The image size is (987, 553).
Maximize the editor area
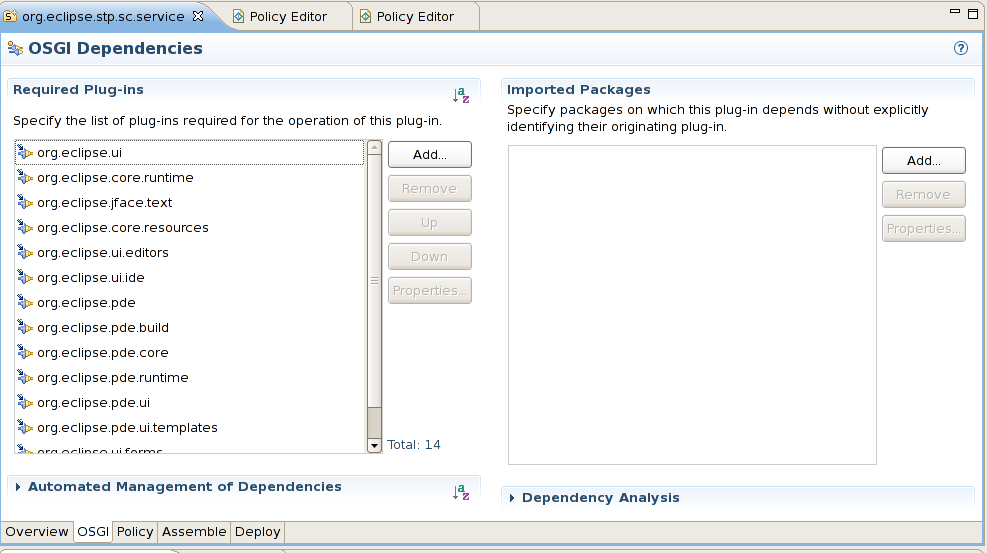(973, 13)
